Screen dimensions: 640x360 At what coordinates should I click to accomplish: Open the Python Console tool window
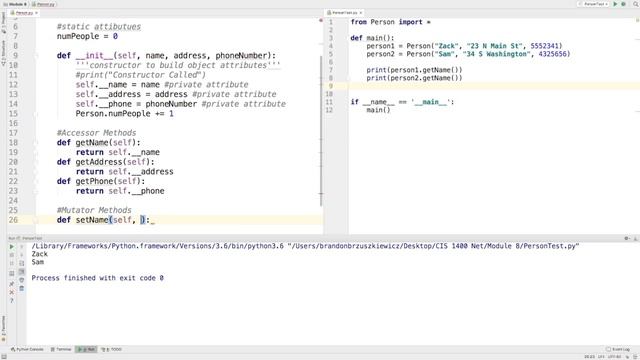pos(27,349)
